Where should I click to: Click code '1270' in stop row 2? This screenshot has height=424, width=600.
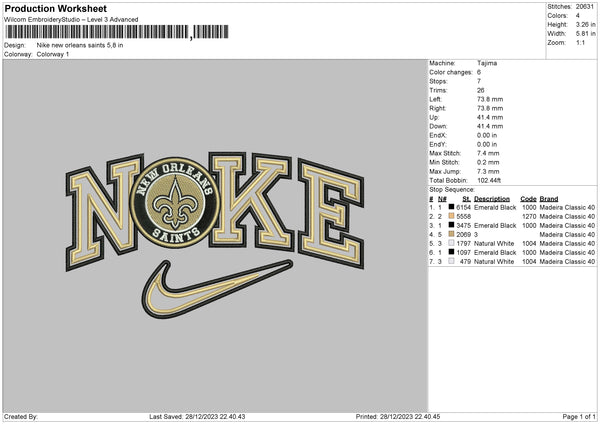[x=529, y=216]
